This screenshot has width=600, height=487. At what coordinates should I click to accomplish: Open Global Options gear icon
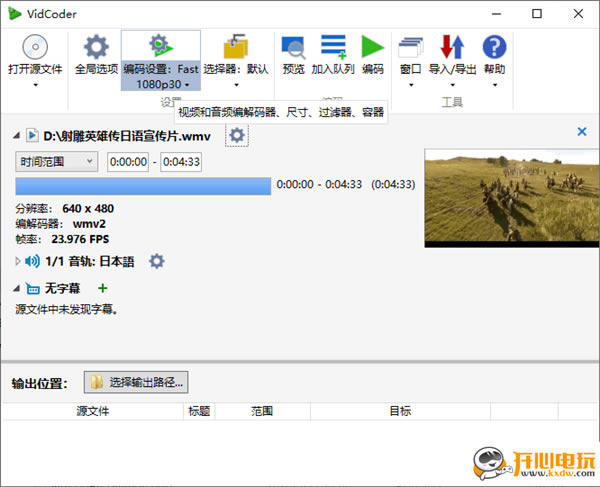coord(96,48)
